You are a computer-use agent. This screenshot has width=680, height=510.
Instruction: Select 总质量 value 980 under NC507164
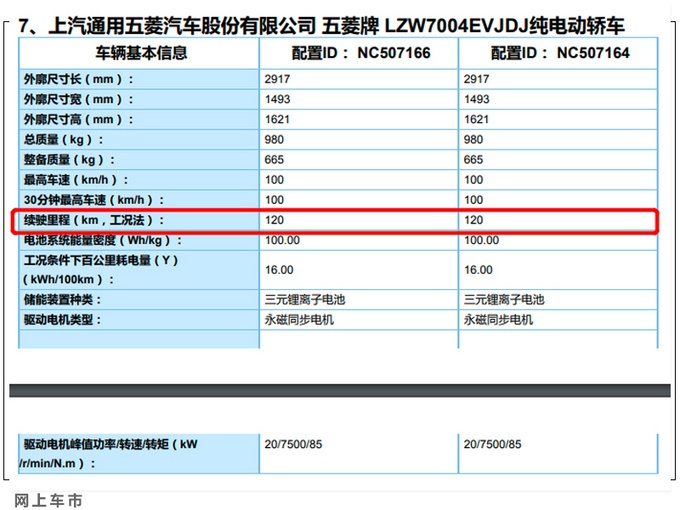tap(473, 140)
